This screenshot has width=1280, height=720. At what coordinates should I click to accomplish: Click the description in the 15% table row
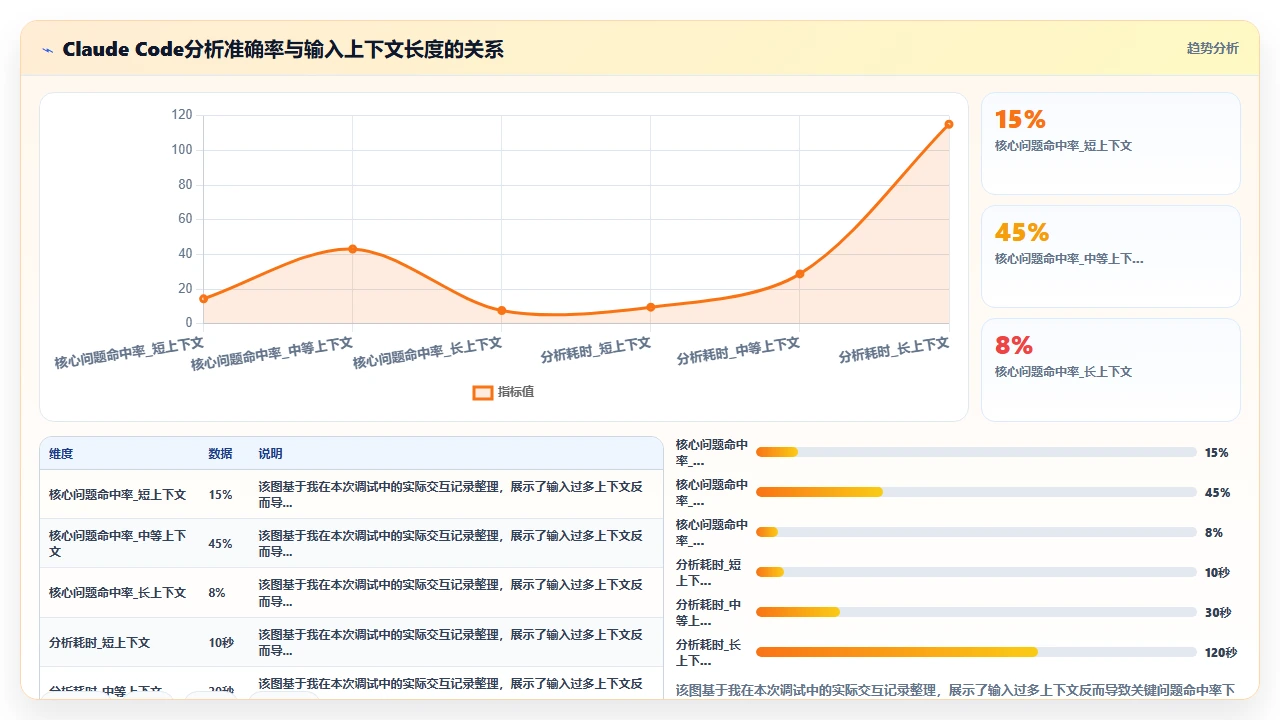[x=451, y=494]
